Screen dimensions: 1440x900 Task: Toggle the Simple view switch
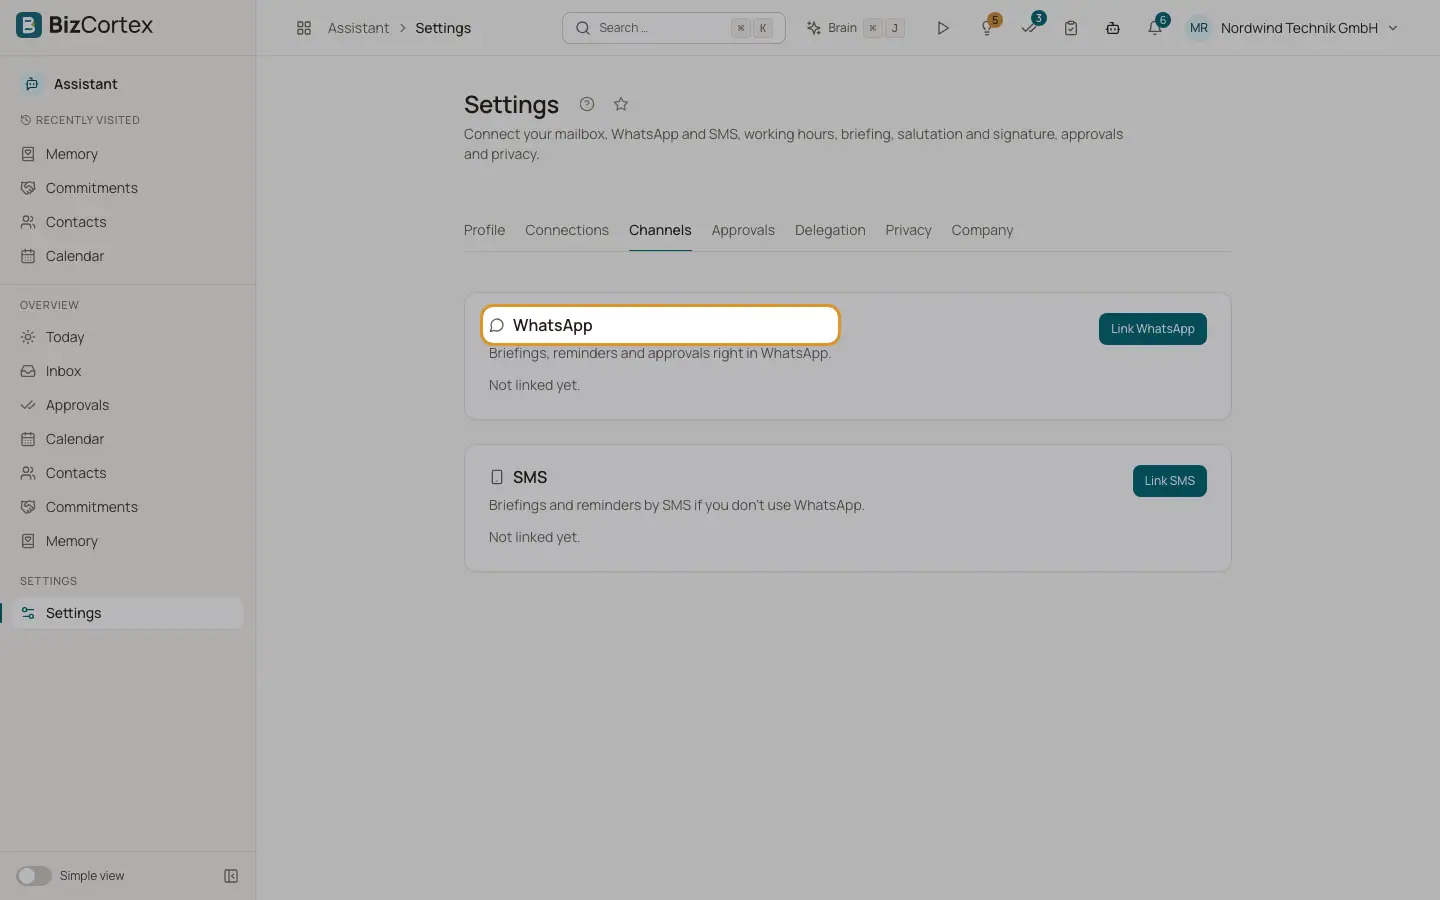point(34,876)
